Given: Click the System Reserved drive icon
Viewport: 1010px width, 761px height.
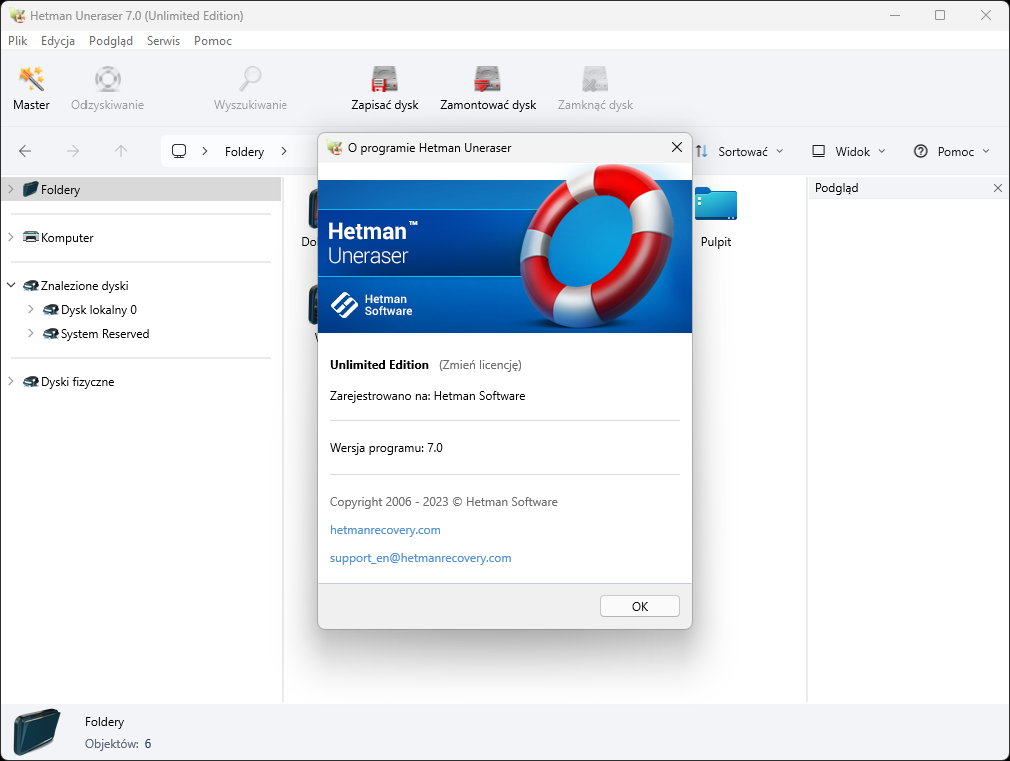Looking at the screenshot, I should [50, 334].
